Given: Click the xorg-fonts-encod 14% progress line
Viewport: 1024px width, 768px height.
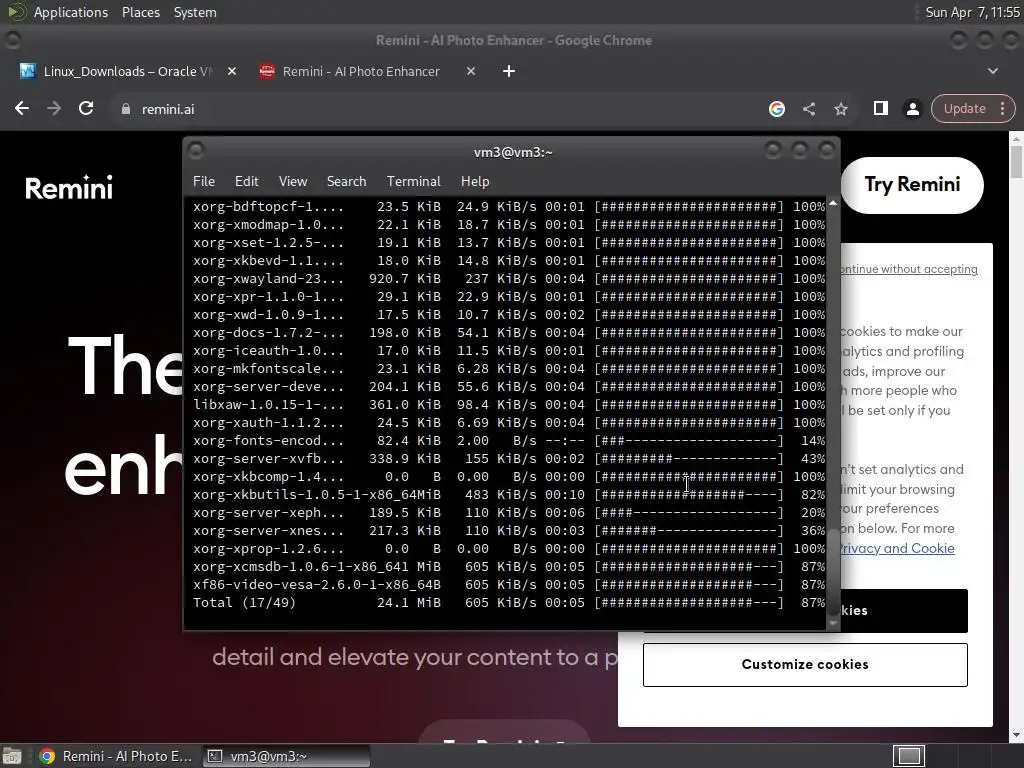Looking at the screenshot, I should tap(509, 440).
